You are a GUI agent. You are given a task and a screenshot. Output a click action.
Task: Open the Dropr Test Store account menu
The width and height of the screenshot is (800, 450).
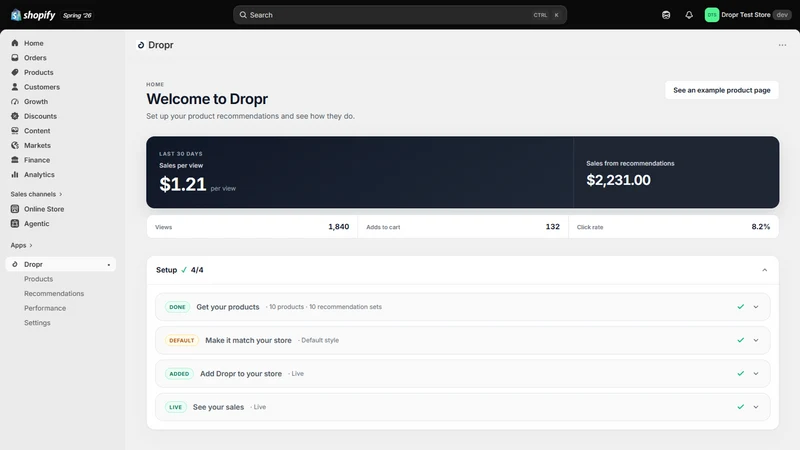747,15
